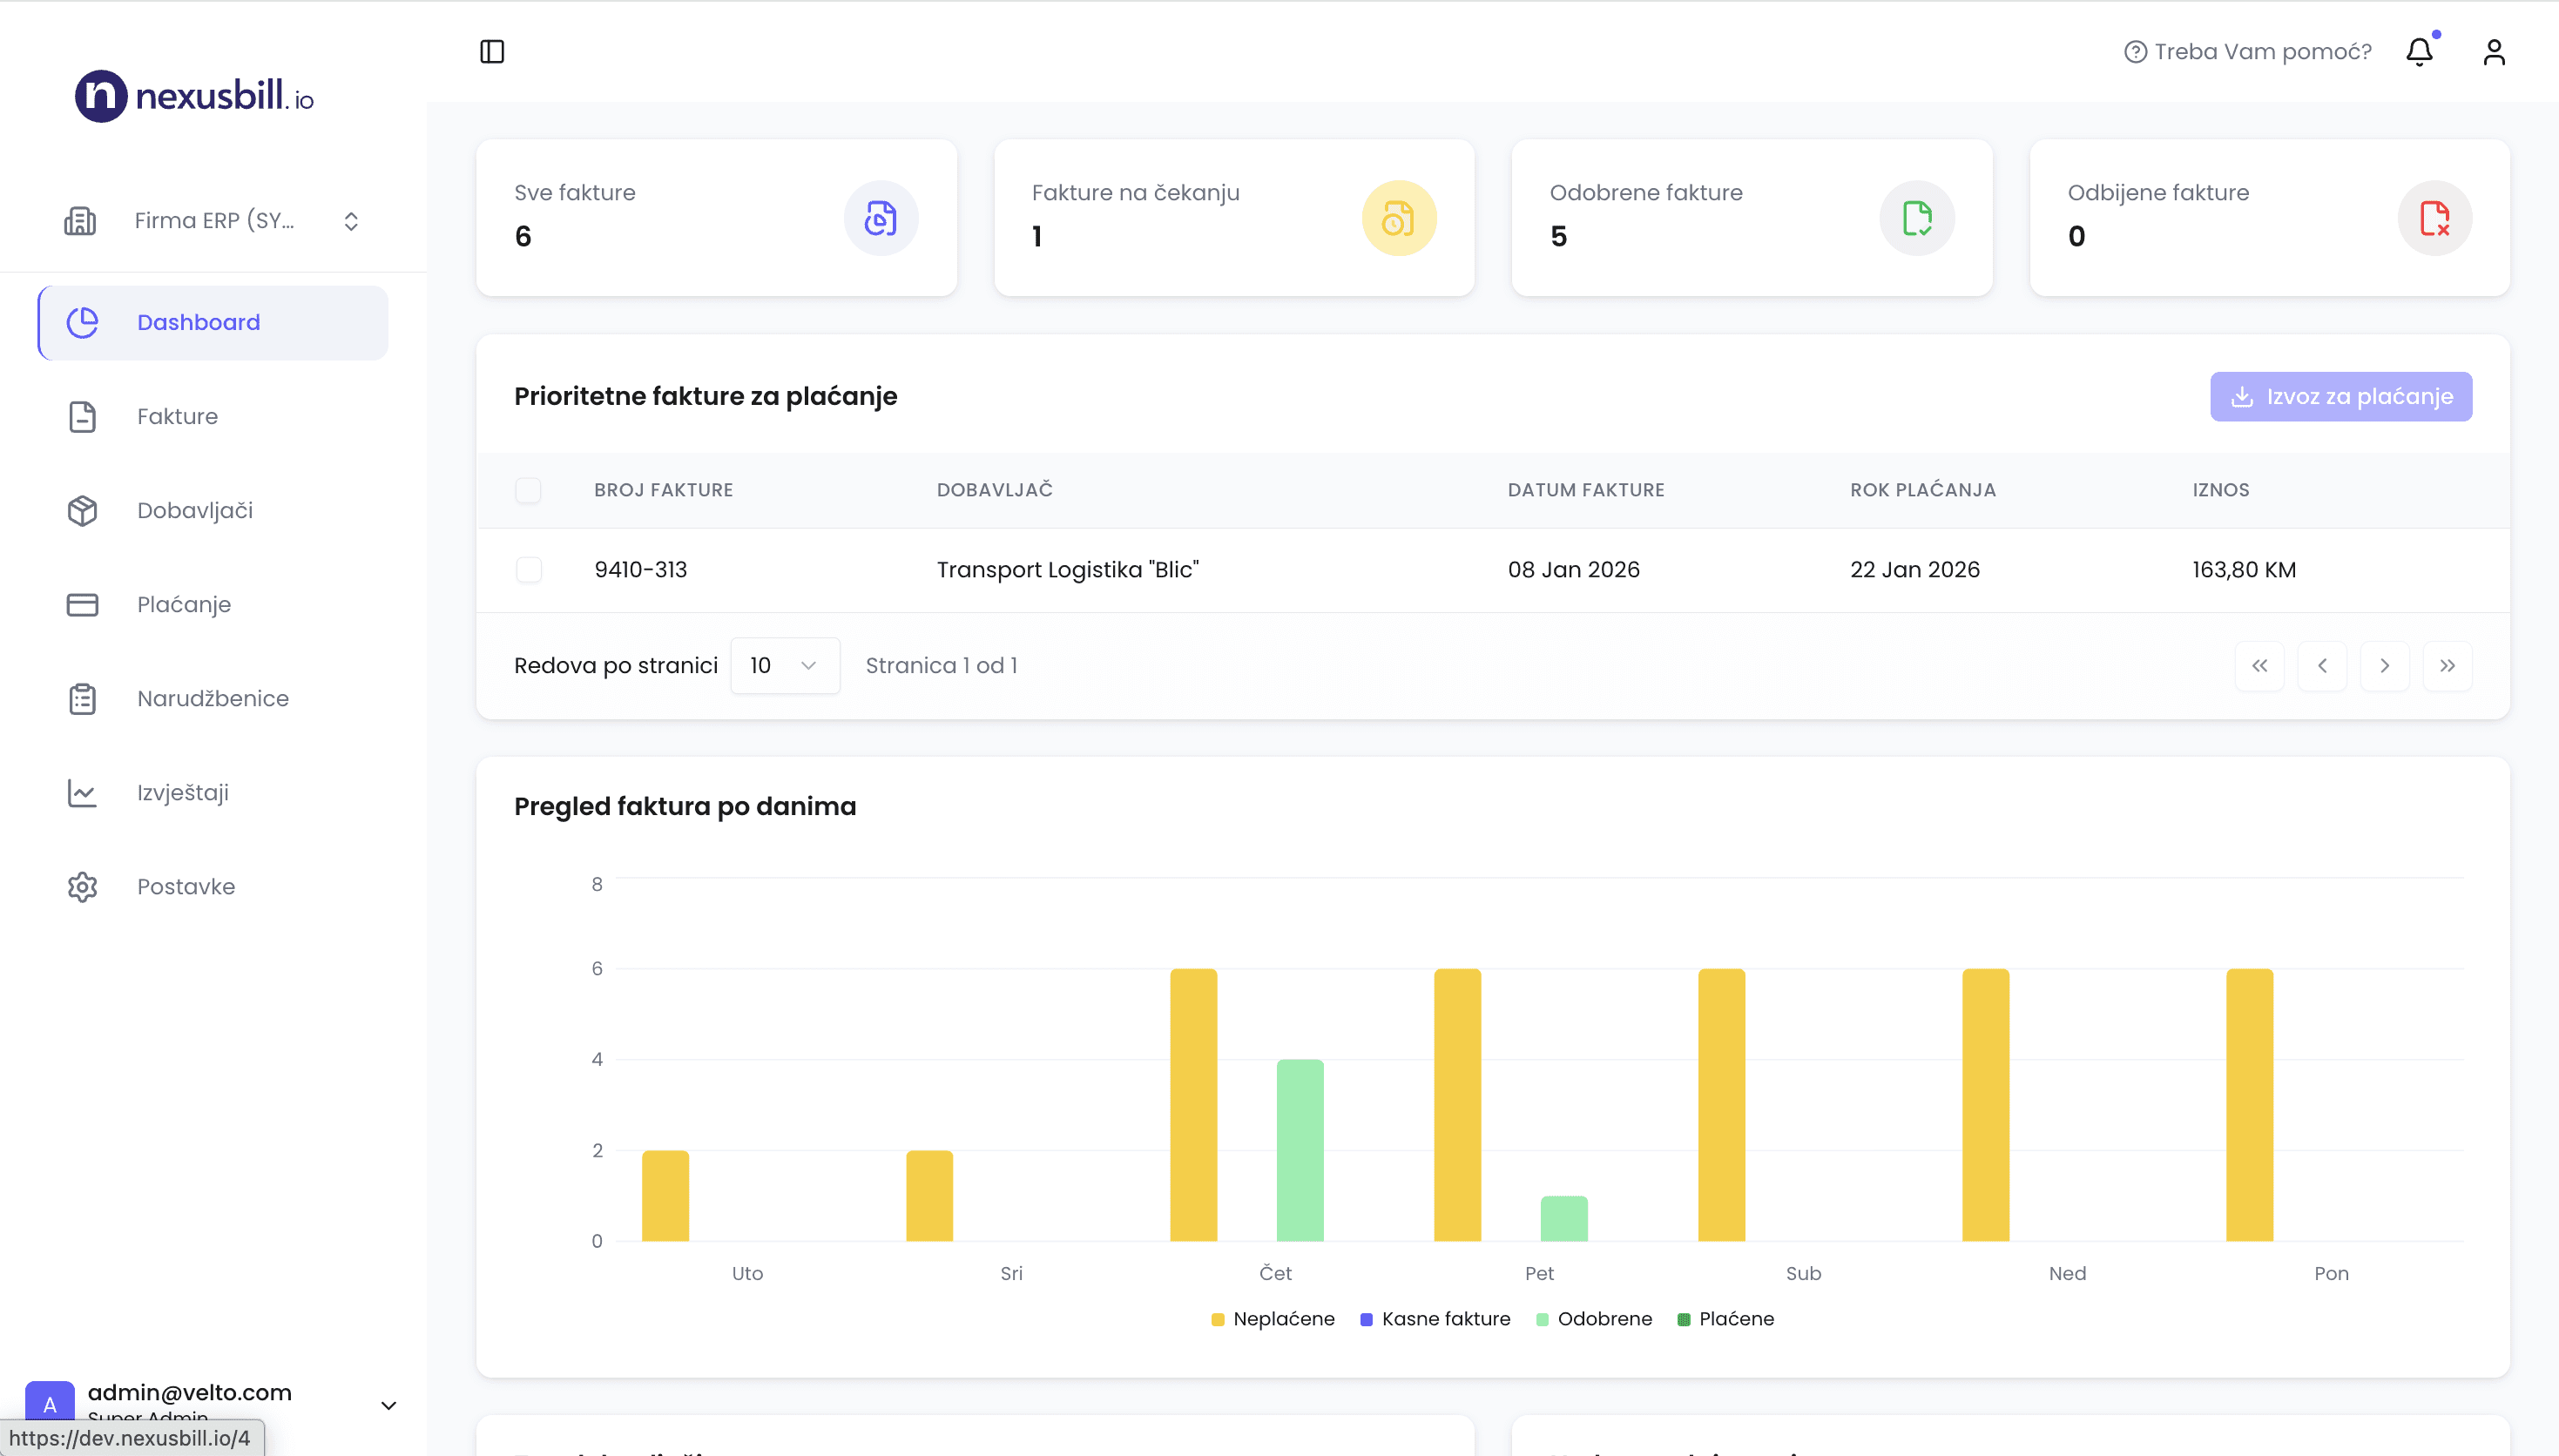Screen dimensions: 2559x1456
Task: Toggle Neplaćene legend series
Action: [x=1272, y=1319]
